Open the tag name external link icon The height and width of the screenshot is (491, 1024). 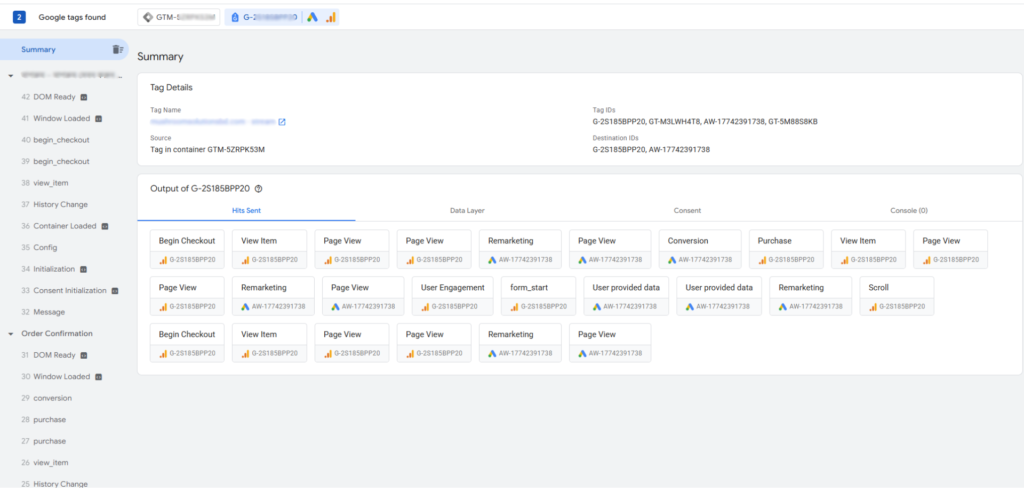point(282,122)
